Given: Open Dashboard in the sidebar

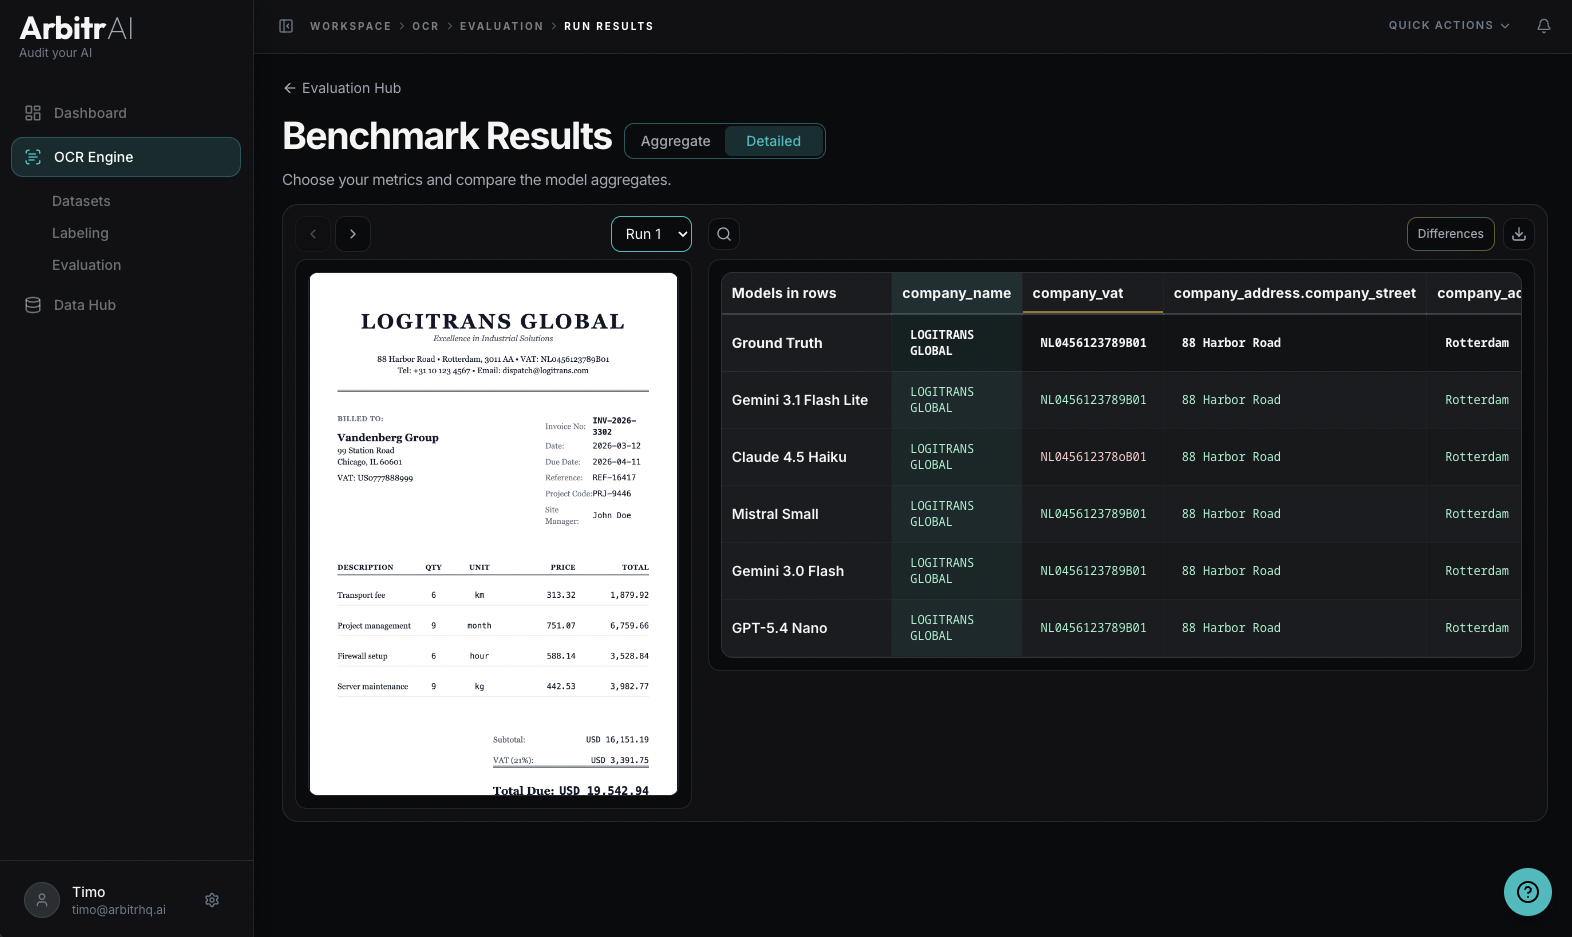Looking at the screenshot, I should (x=90, y=113).
